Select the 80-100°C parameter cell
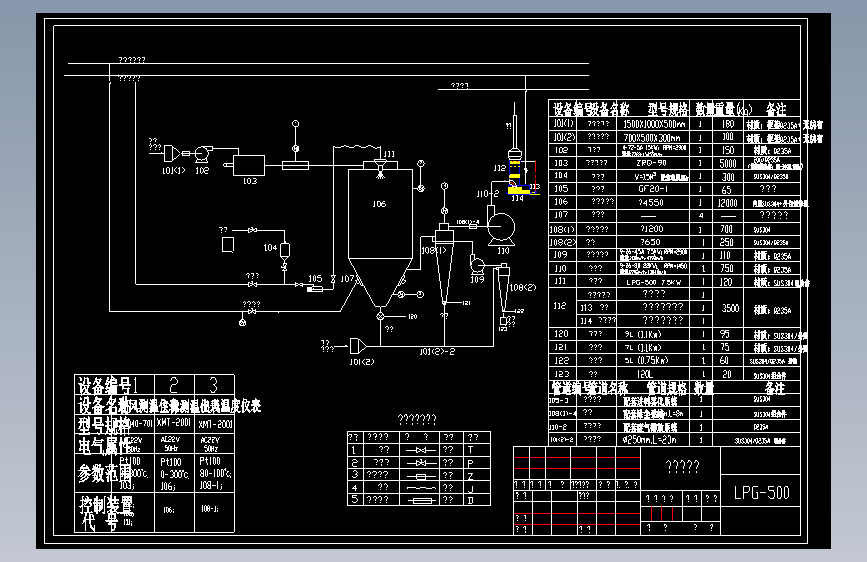The image size is (867, 562). (215, 474)
